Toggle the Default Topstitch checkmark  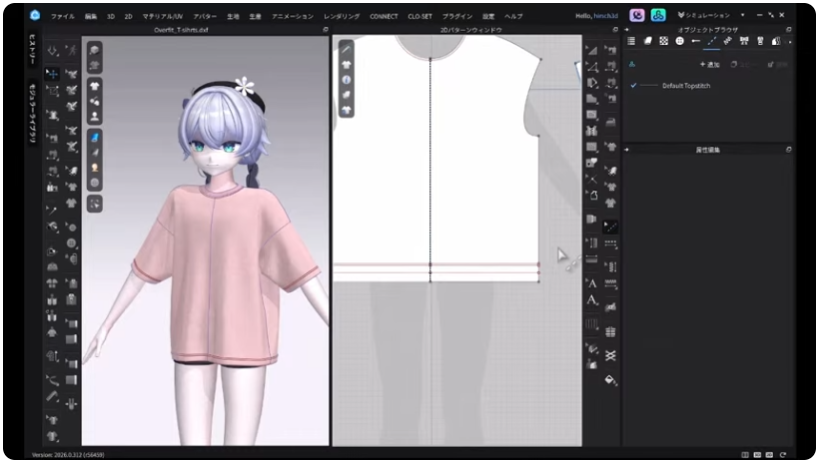point(633,86)
